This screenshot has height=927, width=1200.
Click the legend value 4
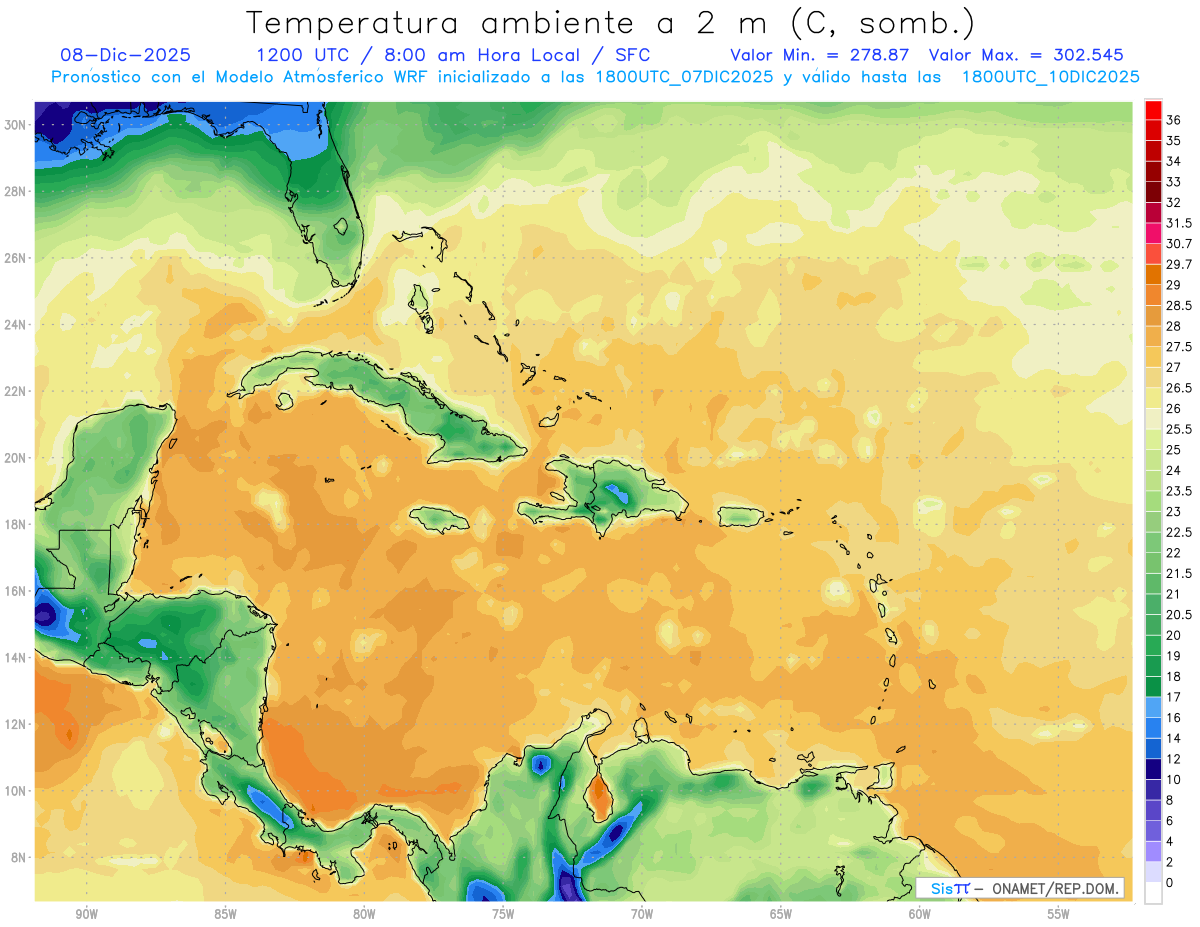[1171, 841]
